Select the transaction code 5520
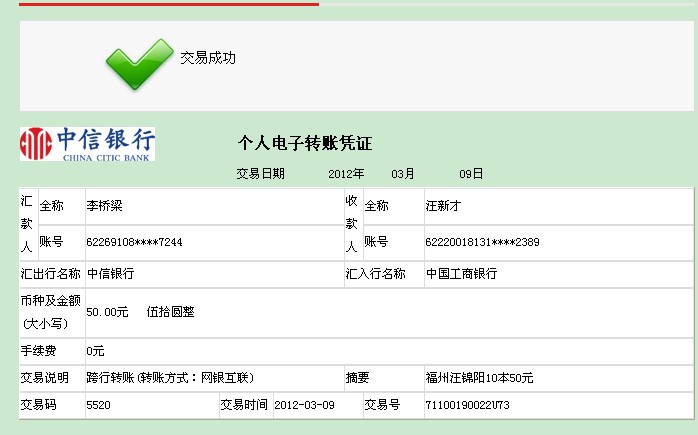Image resolution: width=698 pixels, height=435 pixels. point(99,405)
